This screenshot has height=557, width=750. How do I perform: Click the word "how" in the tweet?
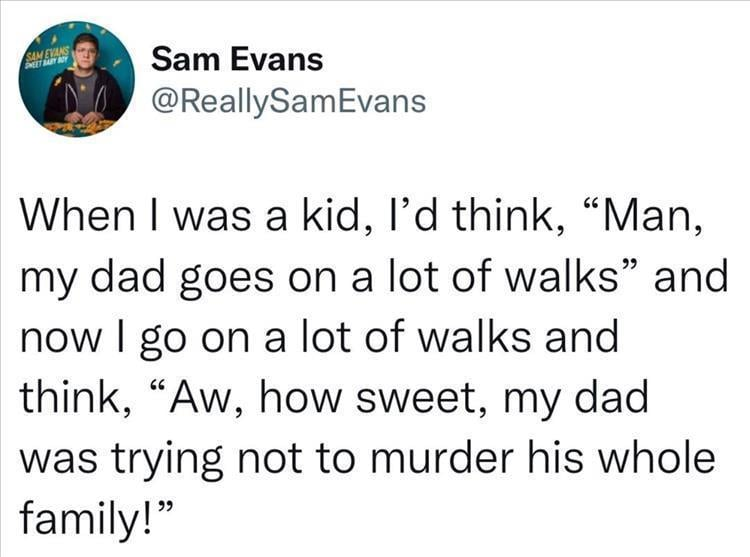click(300, 397)
